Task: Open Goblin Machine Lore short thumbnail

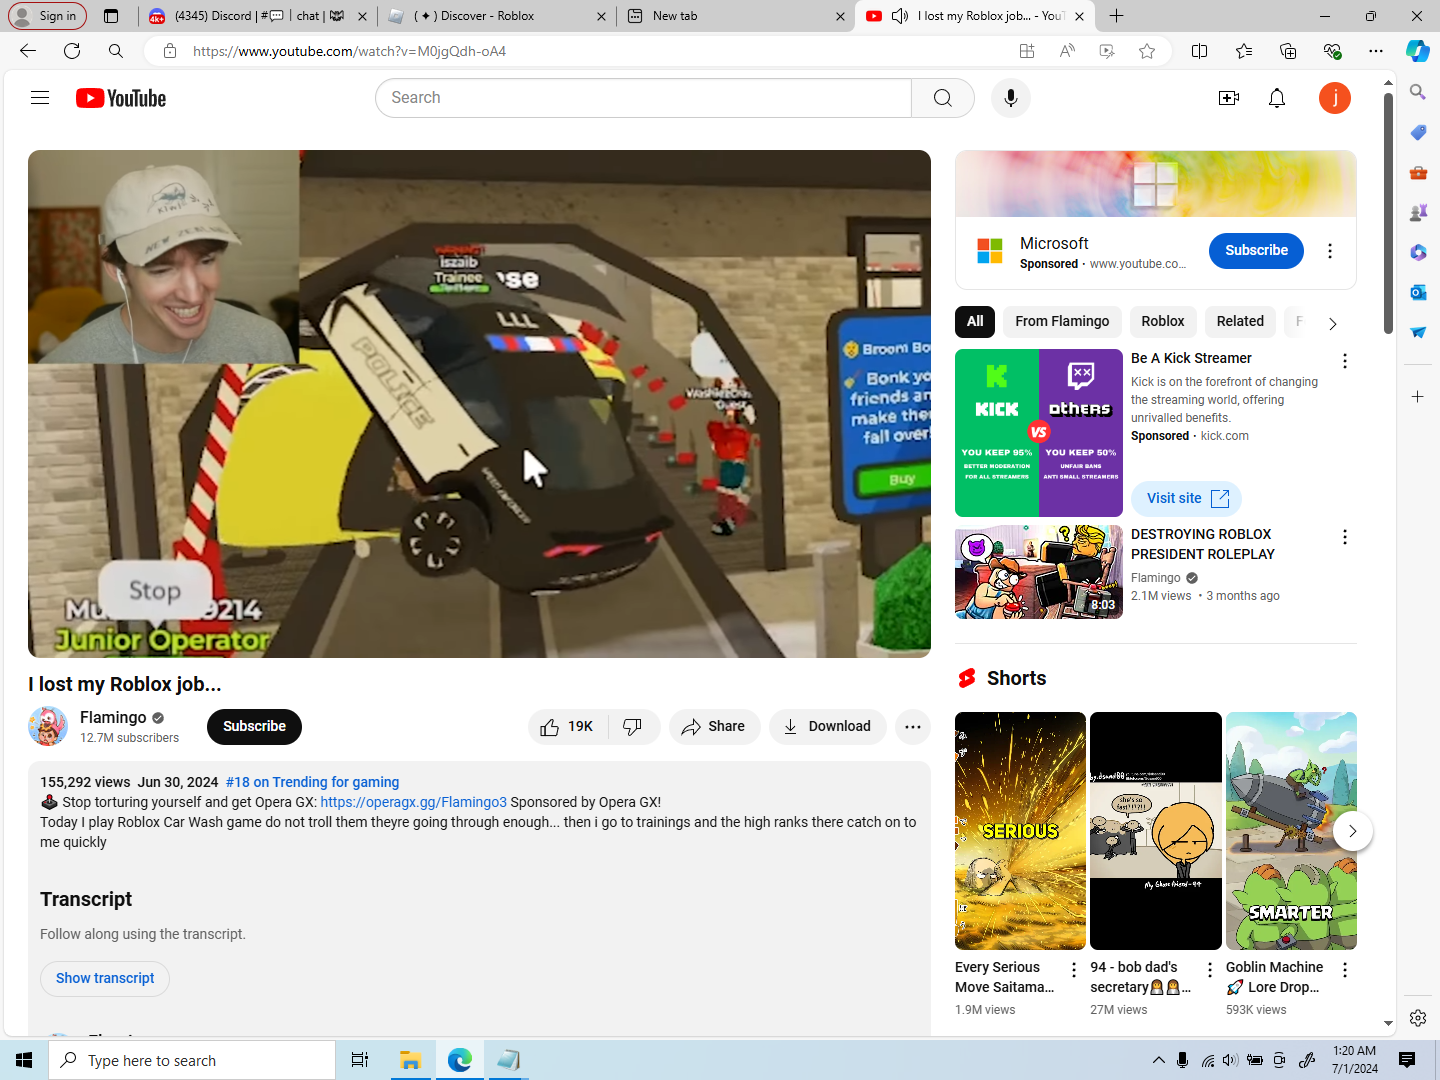Action: click(1291, 831)
